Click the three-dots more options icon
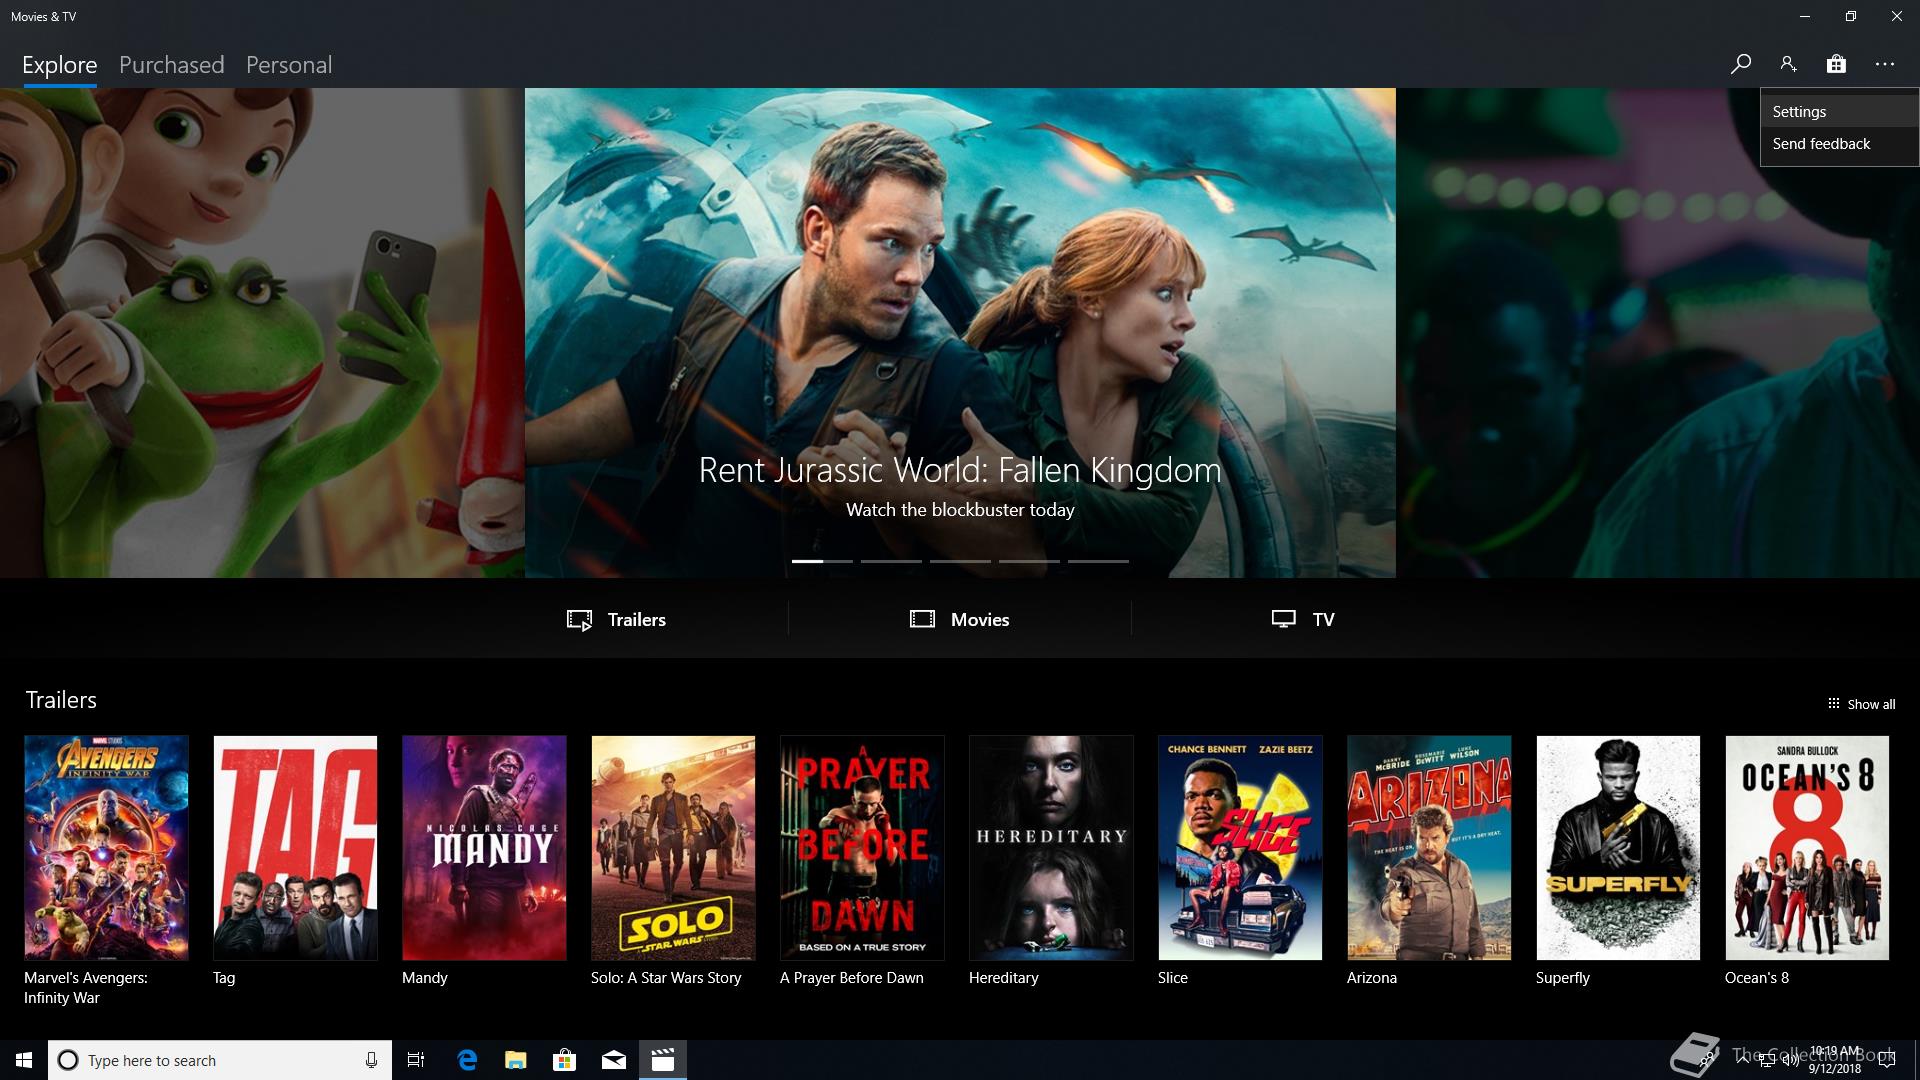This screenshot has width=1920, height=1080. pos(1885,64)
